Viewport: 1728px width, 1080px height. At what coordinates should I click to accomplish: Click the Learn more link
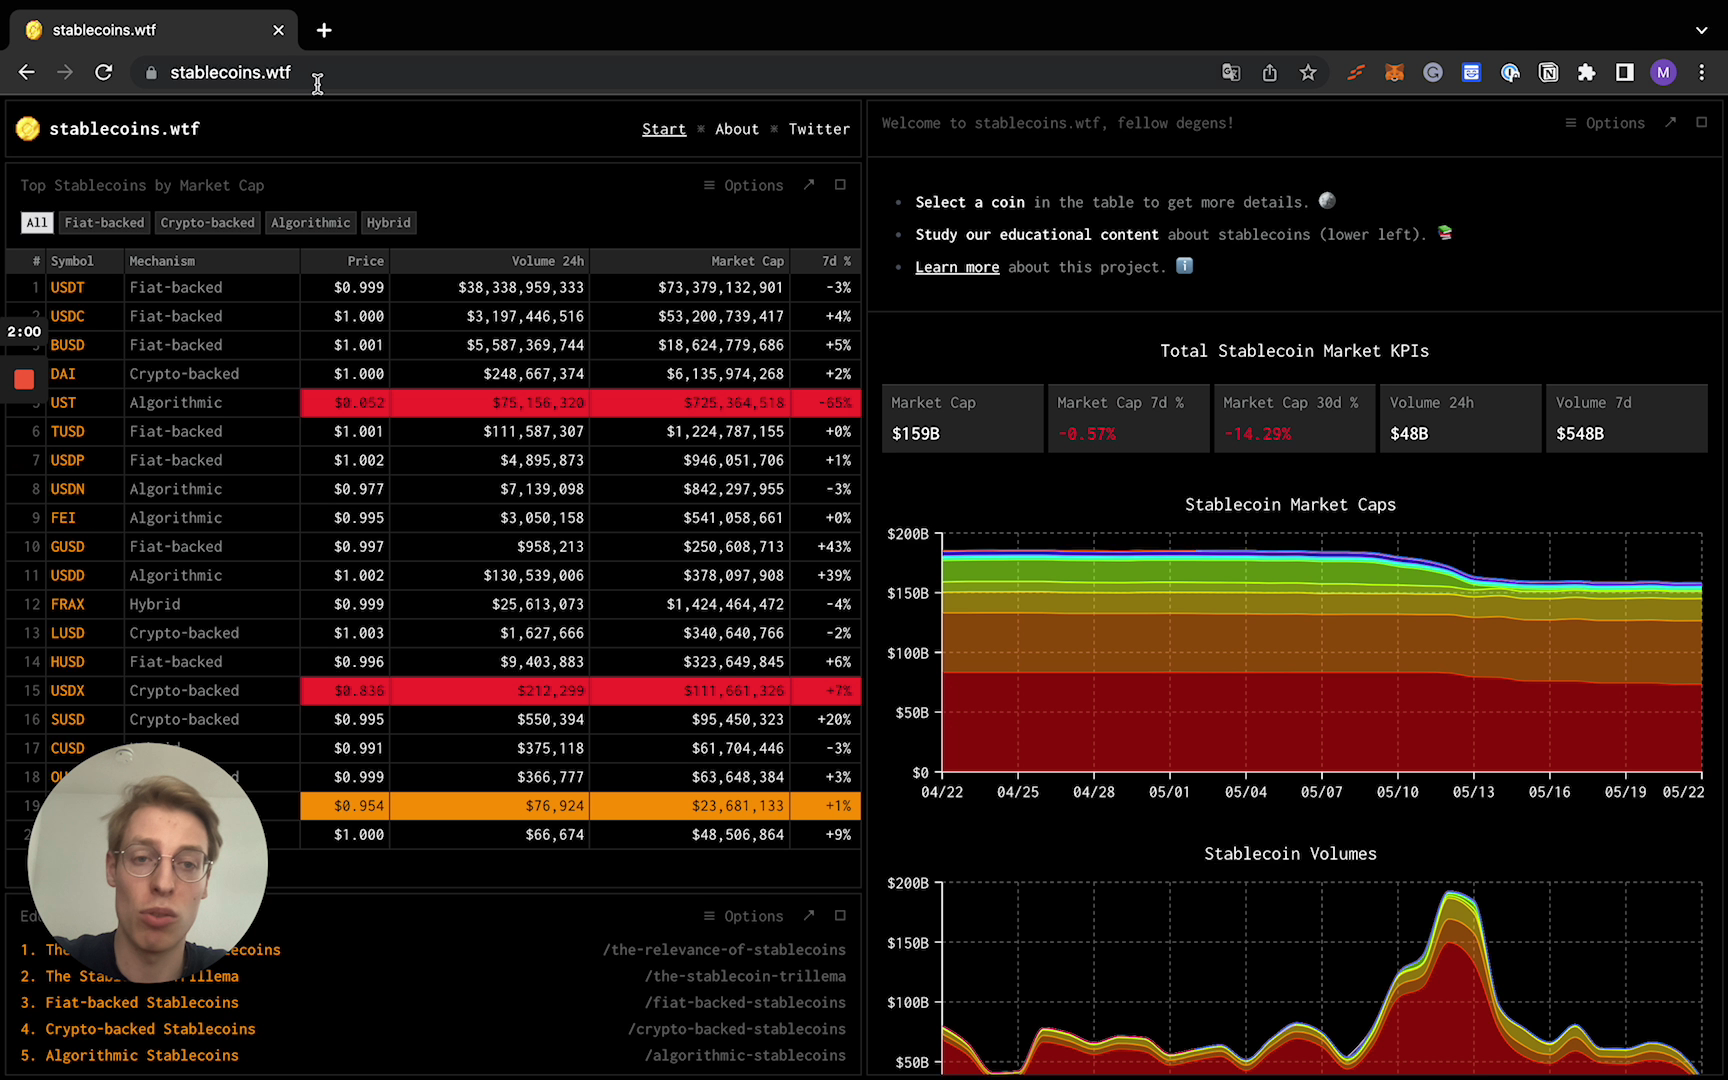[x=957, y=267]
